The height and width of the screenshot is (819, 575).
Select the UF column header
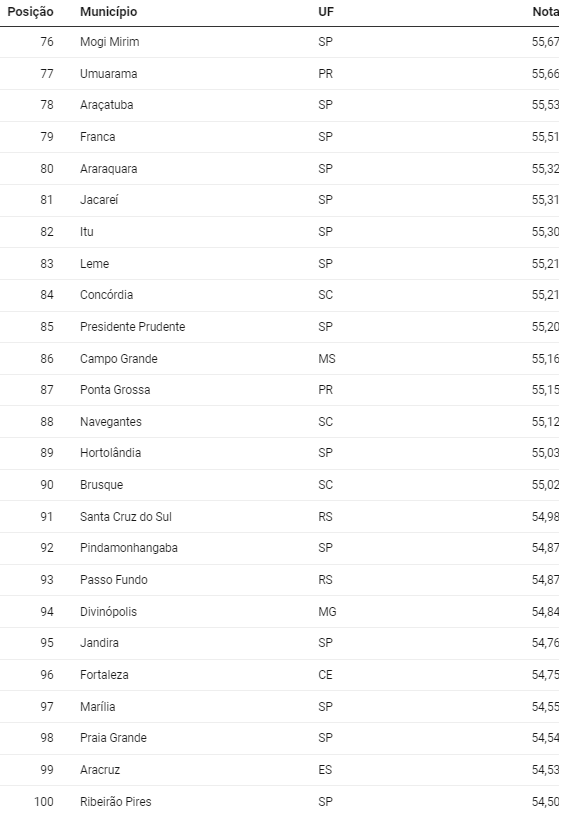pos(326,11)
